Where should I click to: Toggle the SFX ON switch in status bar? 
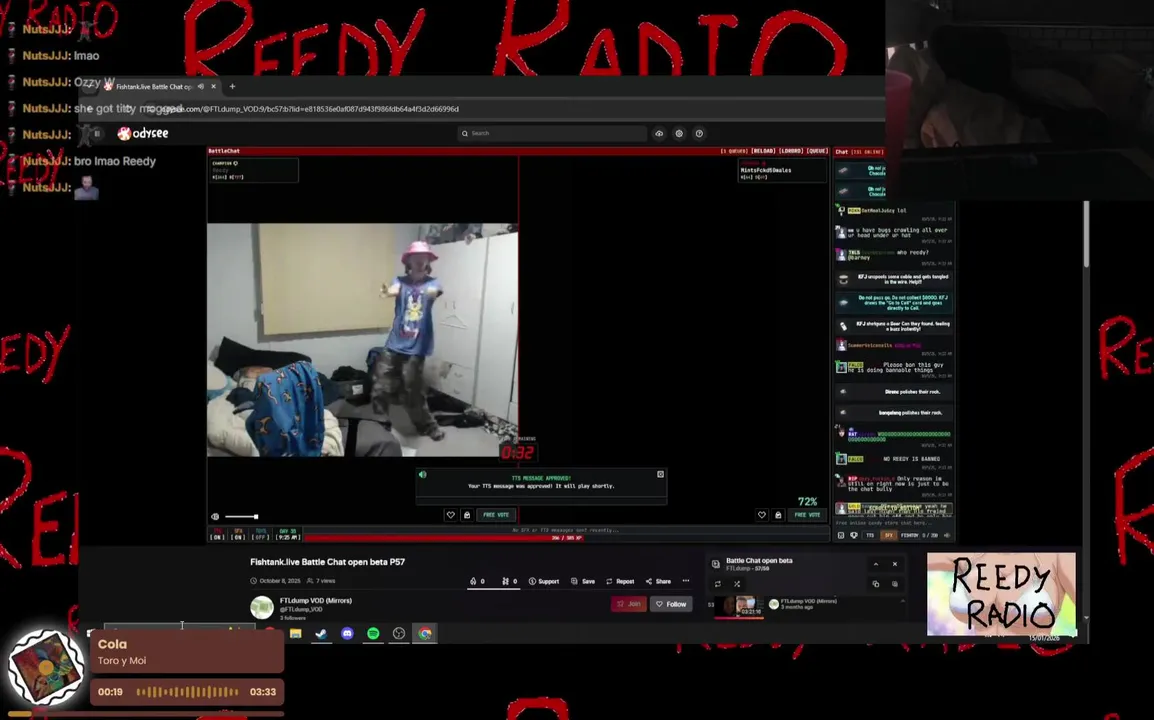point(238,534)
